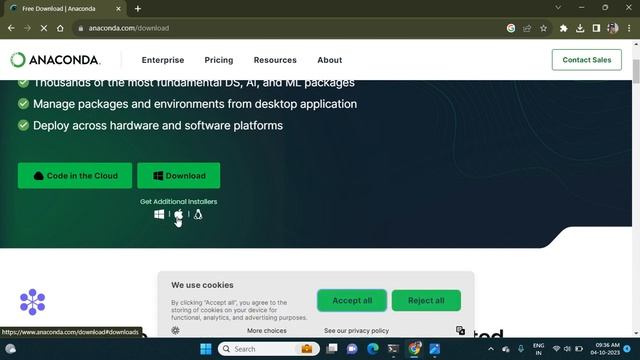The width and height of the screenshot is (640, 360).
Task: Open Microsoft Edge from taskbar
Action: 372,349
